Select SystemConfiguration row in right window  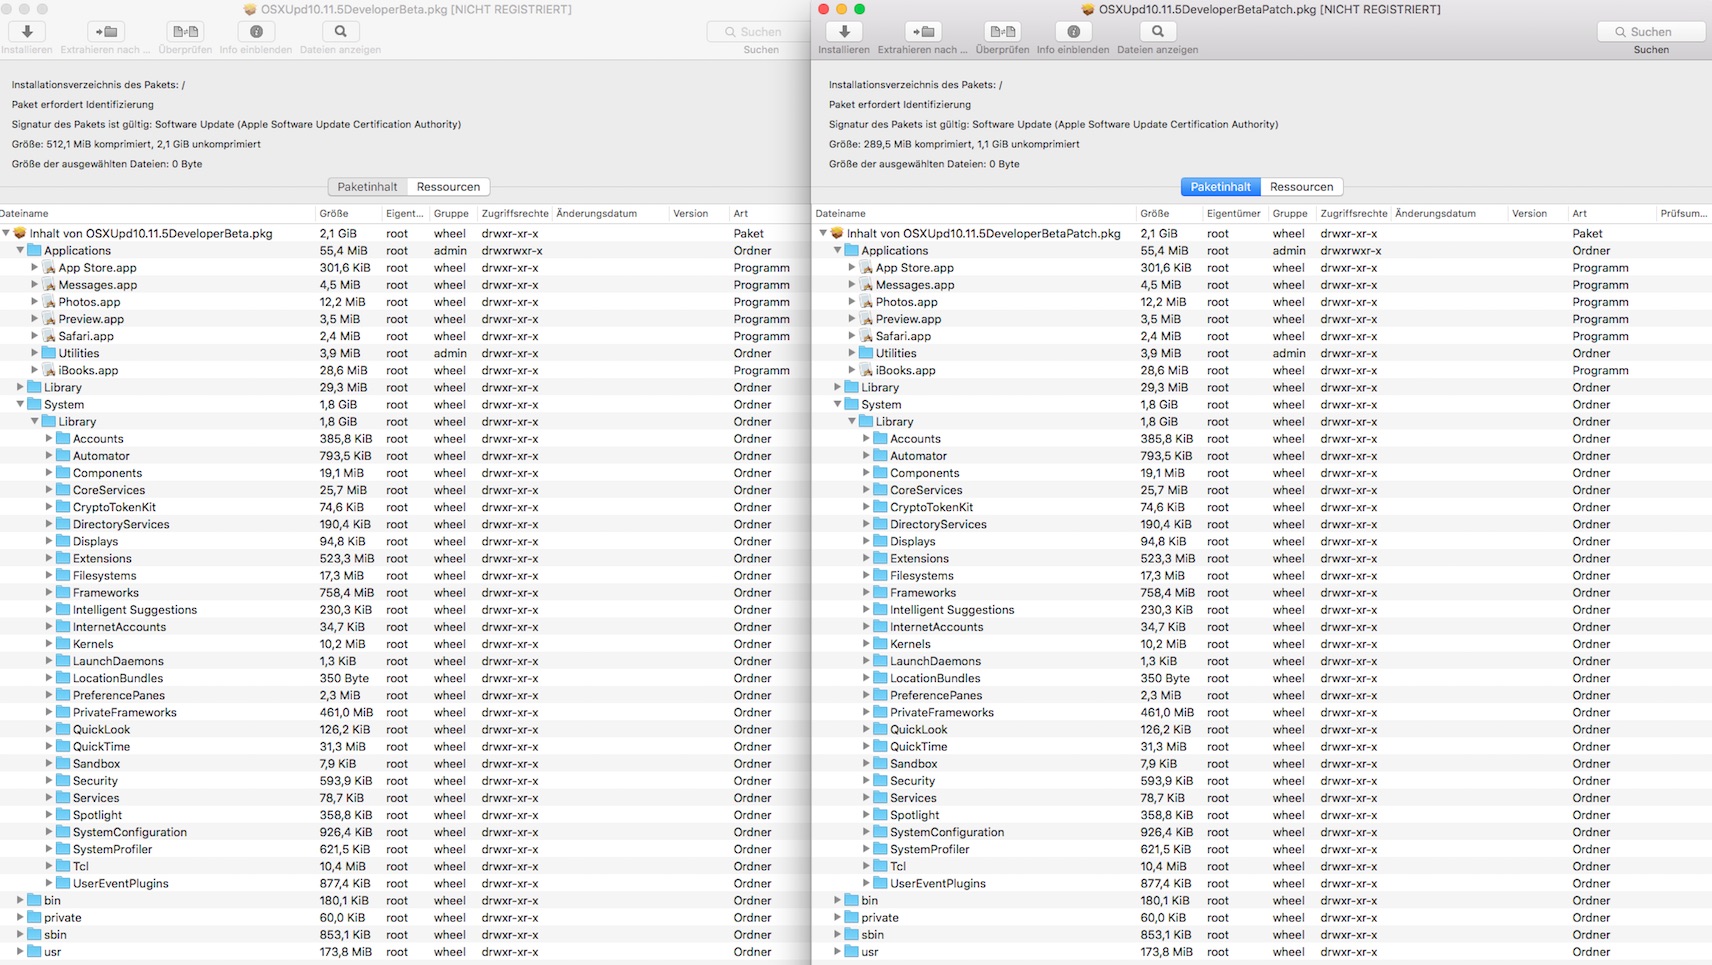[x=1262, y=832]
